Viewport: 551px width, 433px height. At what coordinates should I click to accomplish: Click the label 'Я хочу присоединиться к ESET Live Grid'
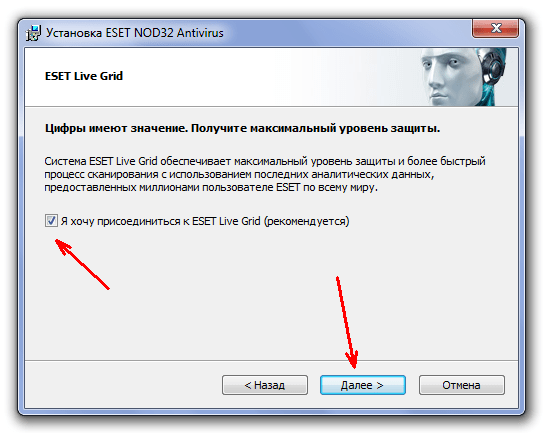click(161, 221)
